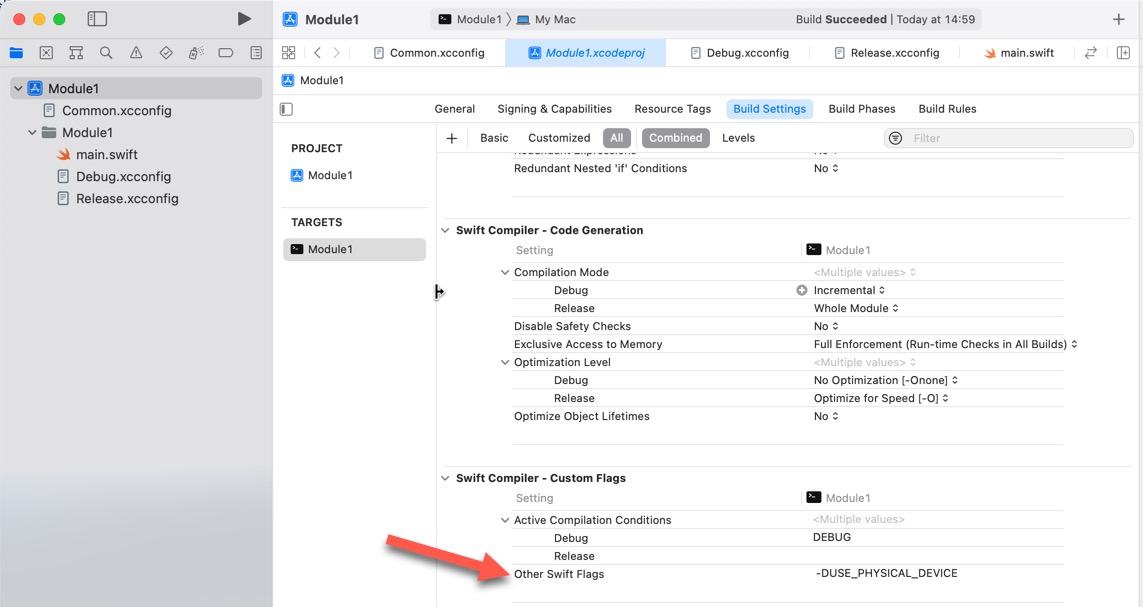Collapse the Module1 project in navigator
Screen dimensions: 1143x607
[18, 89]
